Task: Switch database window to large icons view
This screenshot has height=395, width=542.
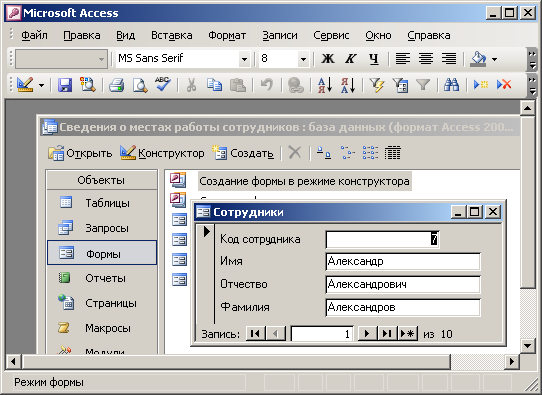Action: tap(324, 152)
